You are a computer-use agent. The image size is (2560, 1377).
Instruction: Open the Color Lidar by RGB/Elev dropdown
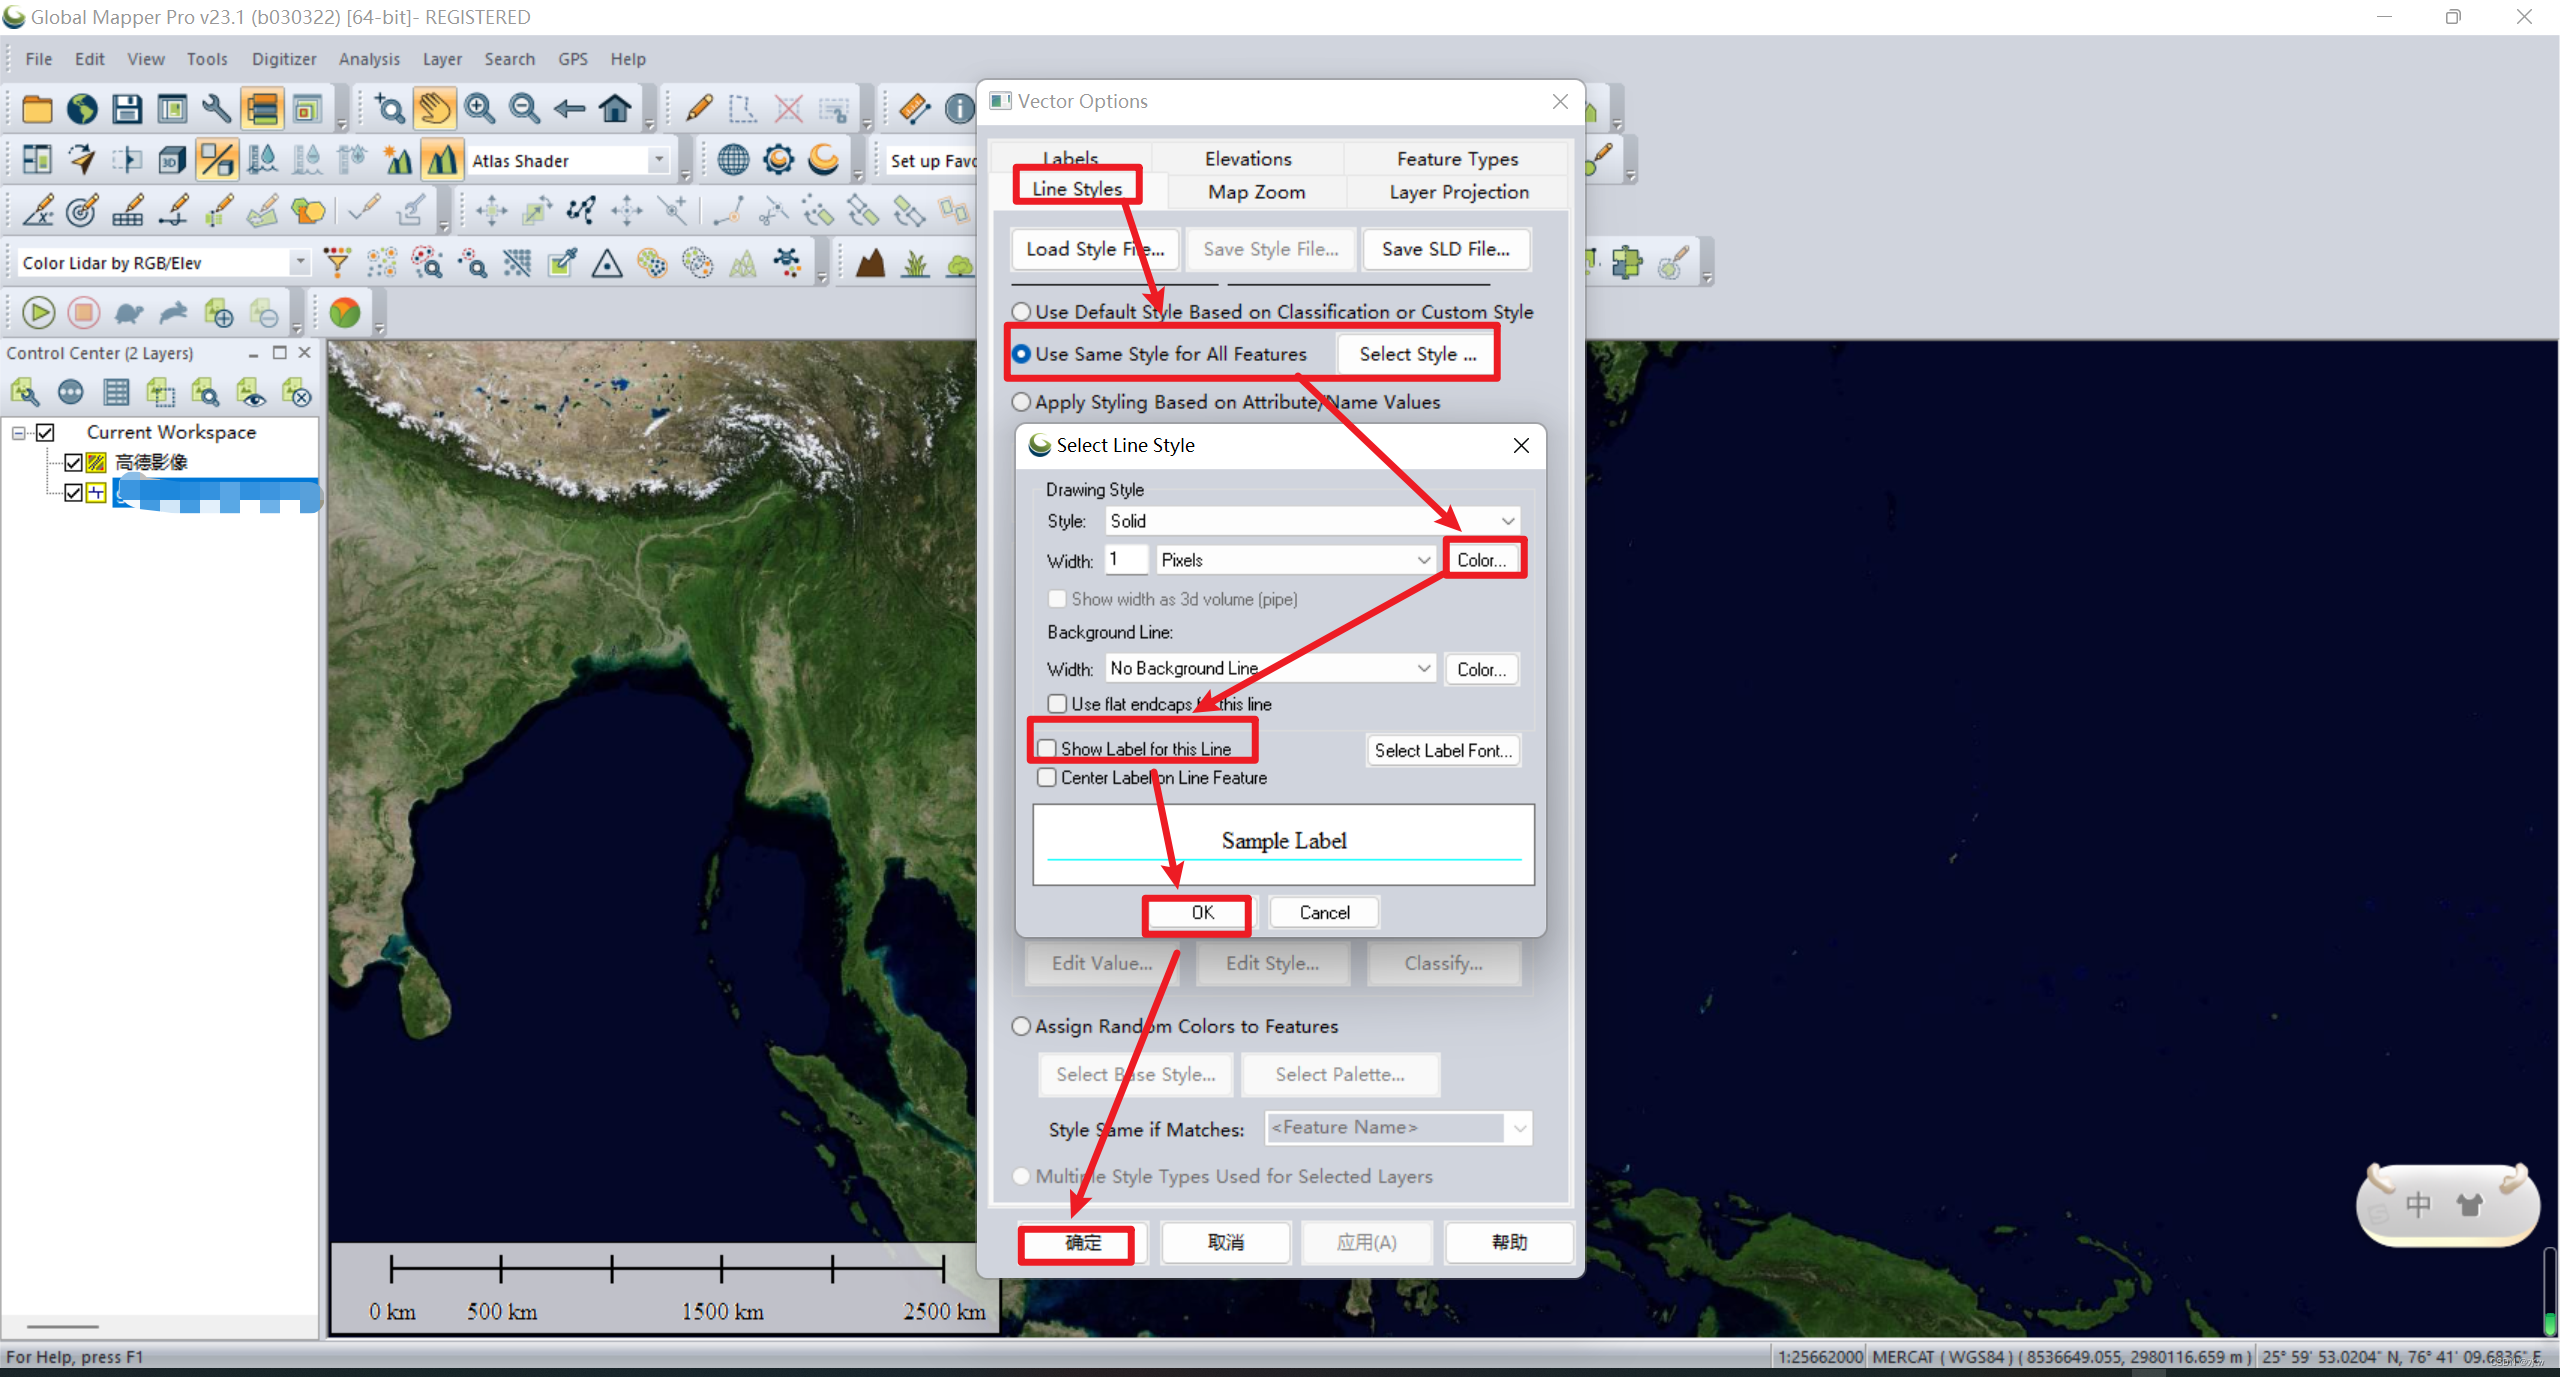299,262
